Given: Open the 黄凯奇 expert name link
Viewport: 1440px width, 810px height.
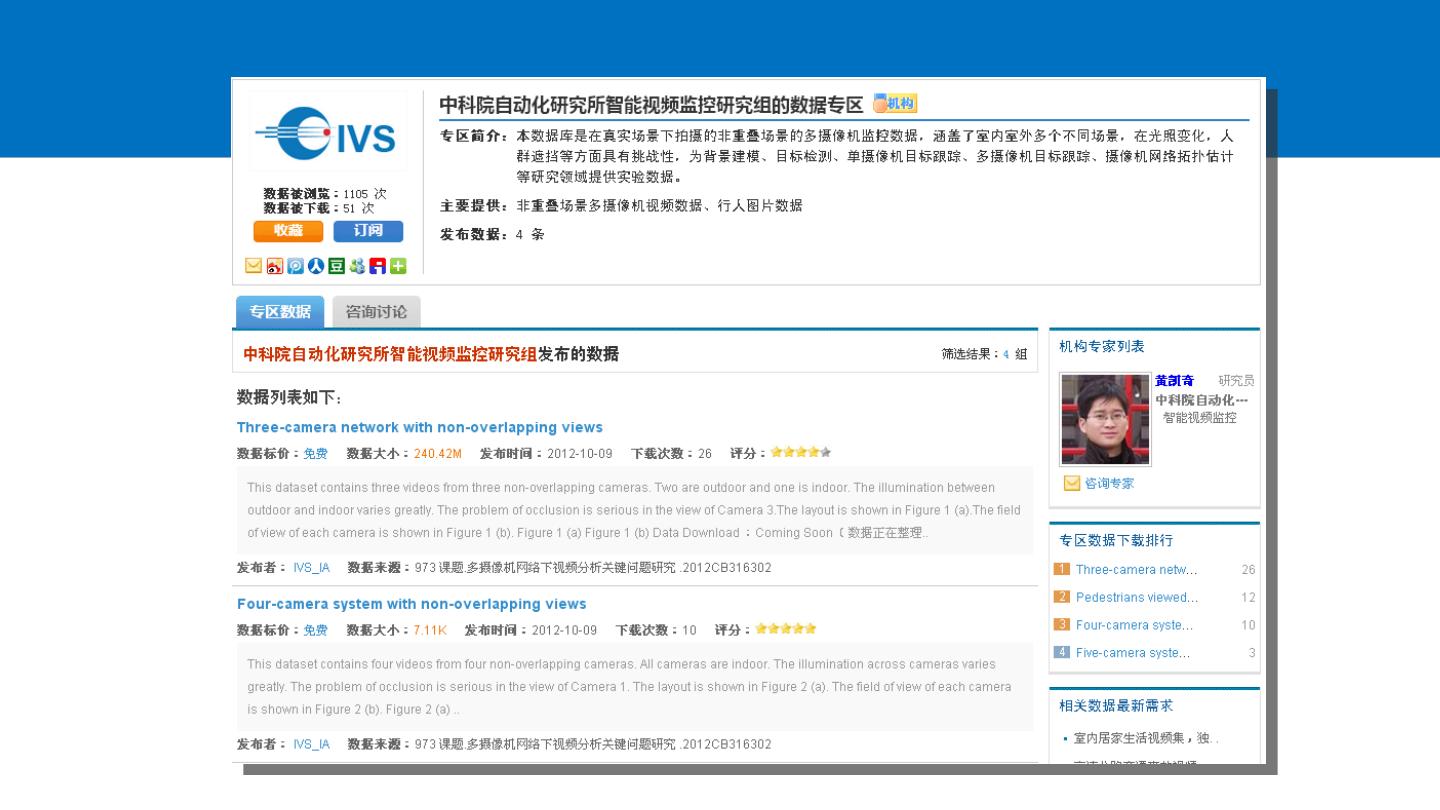Looking at the screenshot, I should tap(1174, 381).
